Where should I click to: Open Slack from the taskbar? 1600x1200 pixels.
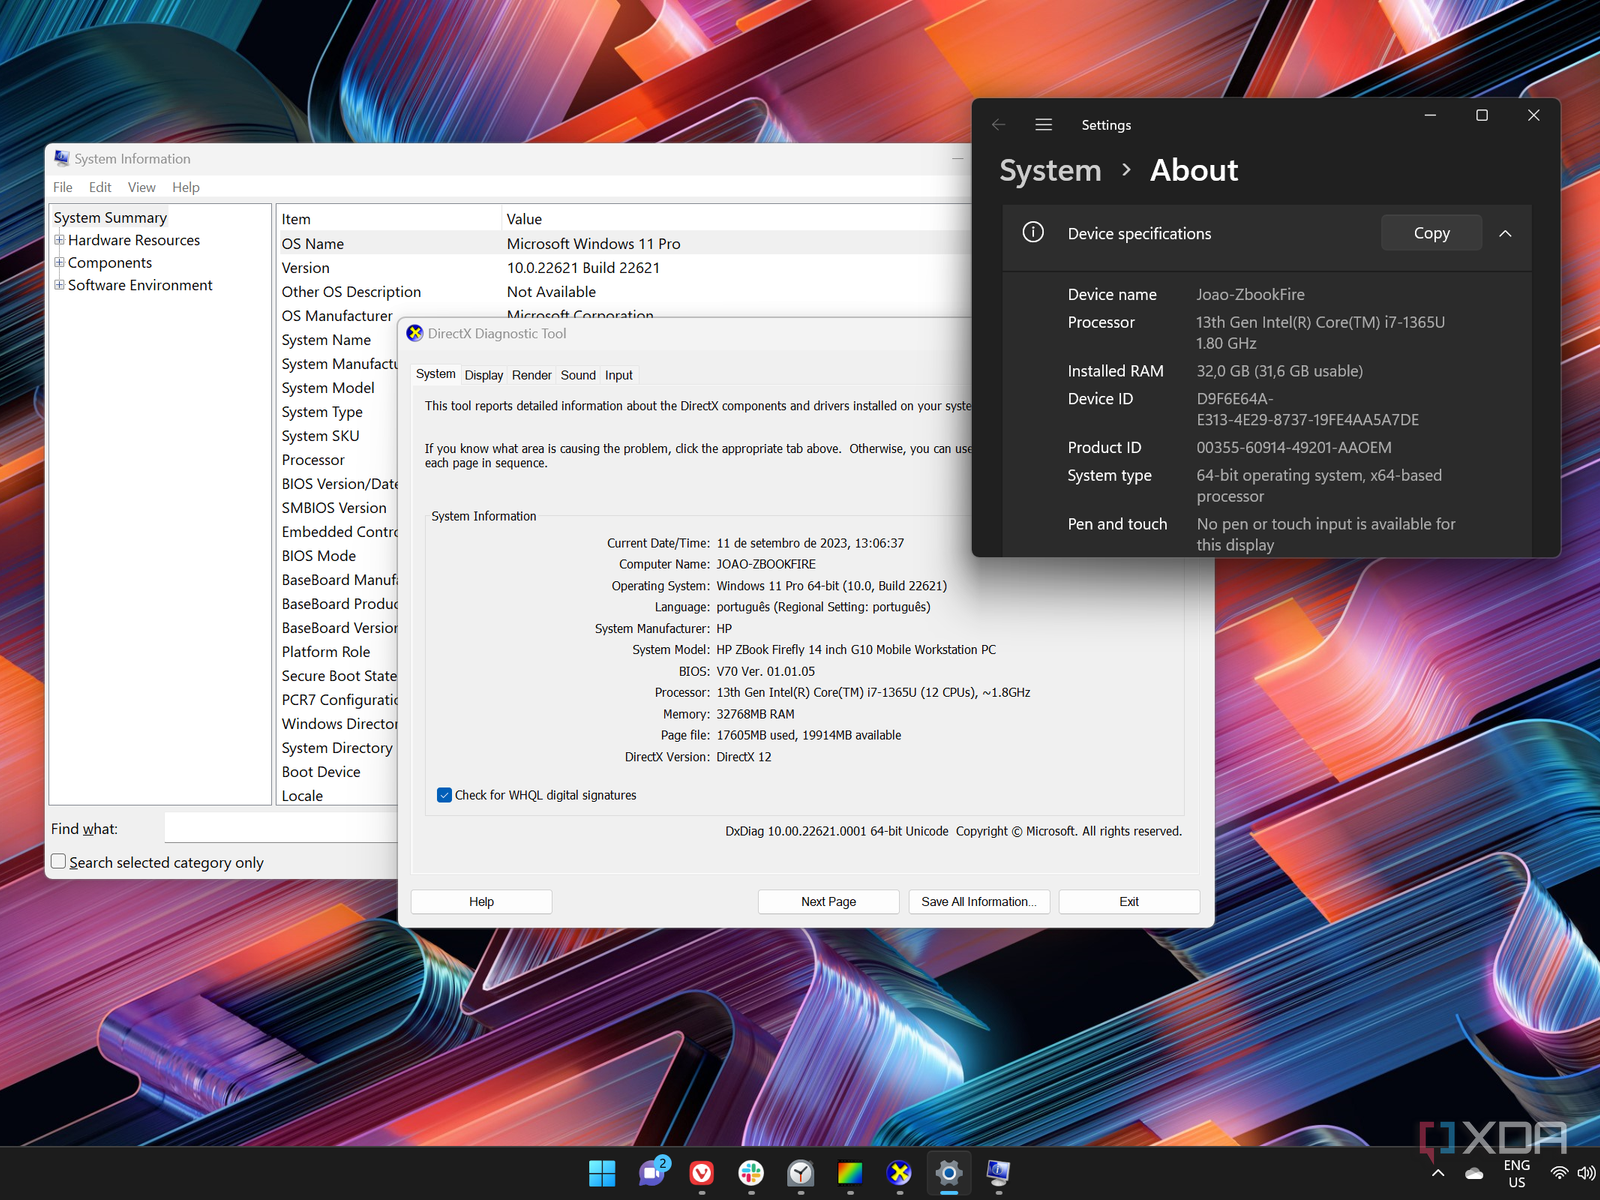click(x=751, y=1173)
